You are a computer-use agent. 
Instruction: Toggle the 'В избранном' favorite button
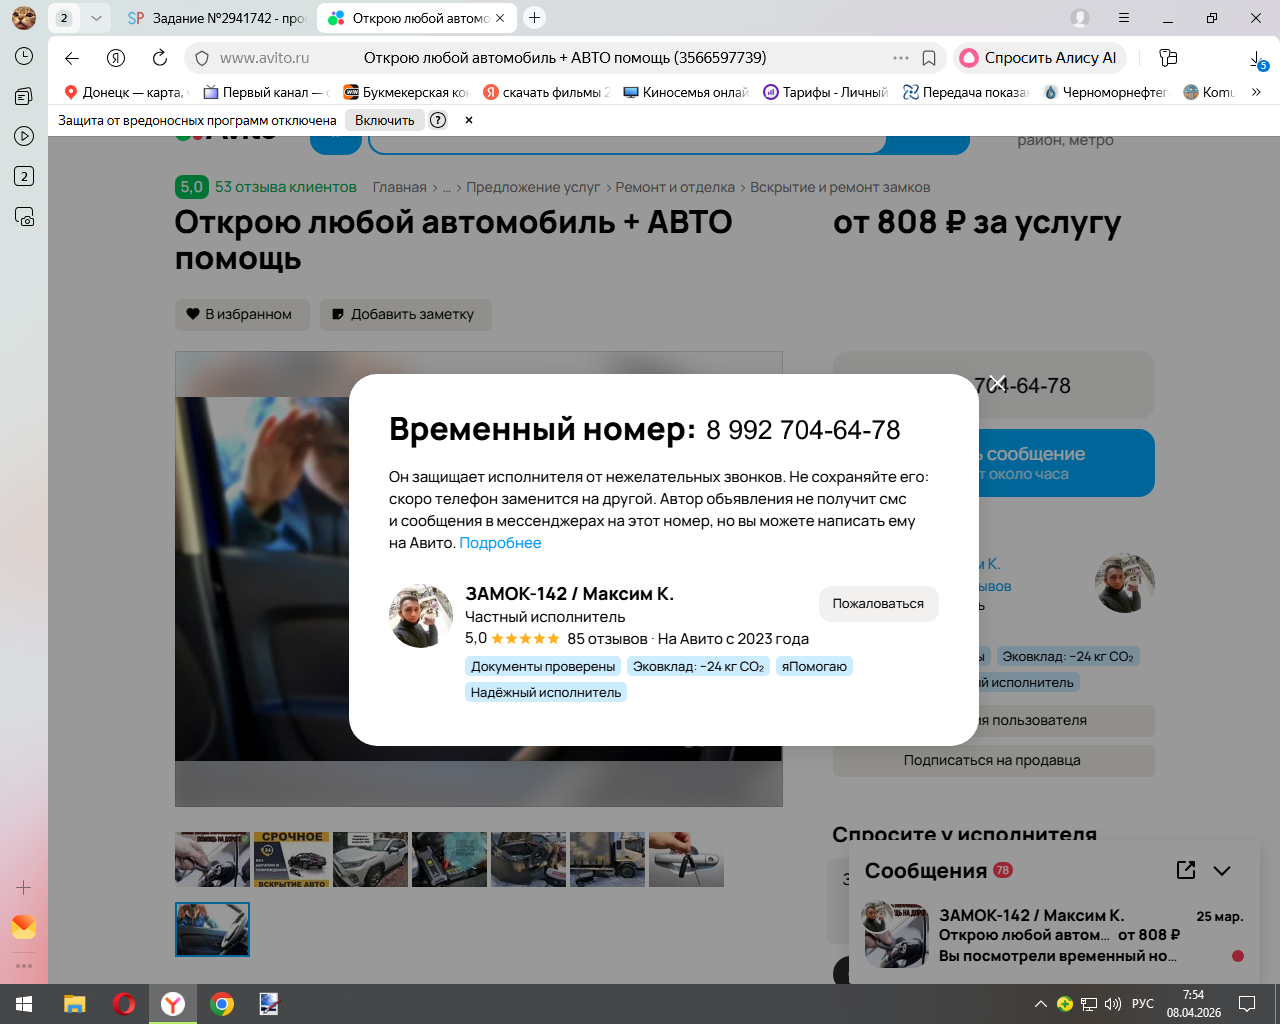242,314
